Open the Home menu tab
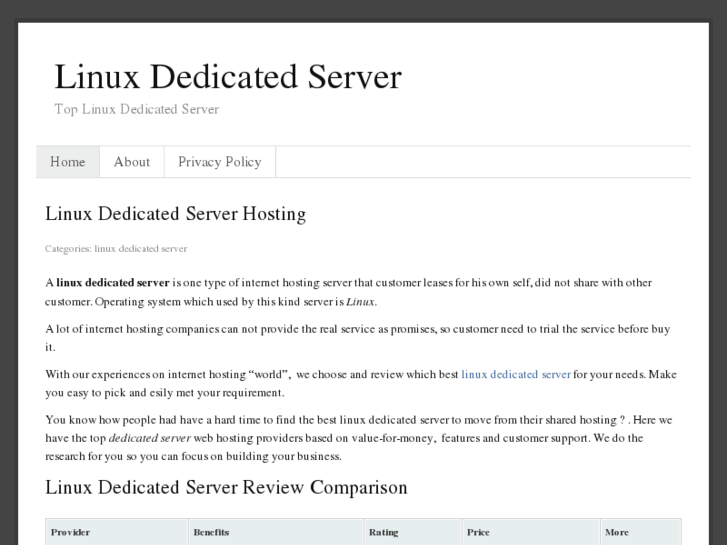 point(68,162)
